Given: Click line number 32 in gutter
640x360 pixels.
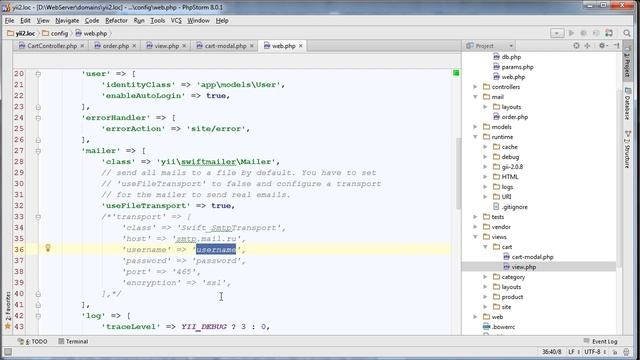Looking at the screenshot, I should click(19, 206).
